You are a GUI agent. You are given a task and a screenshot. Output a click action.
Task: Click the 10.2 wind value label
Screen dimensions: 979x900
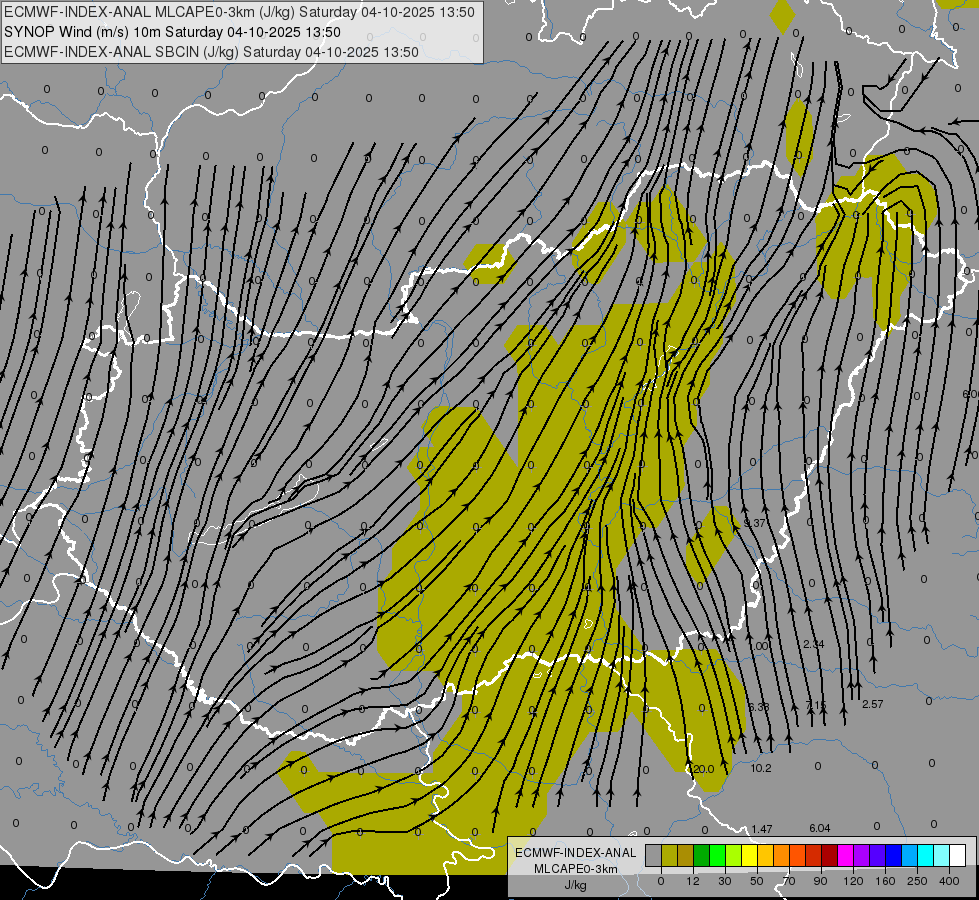[761, 768]
